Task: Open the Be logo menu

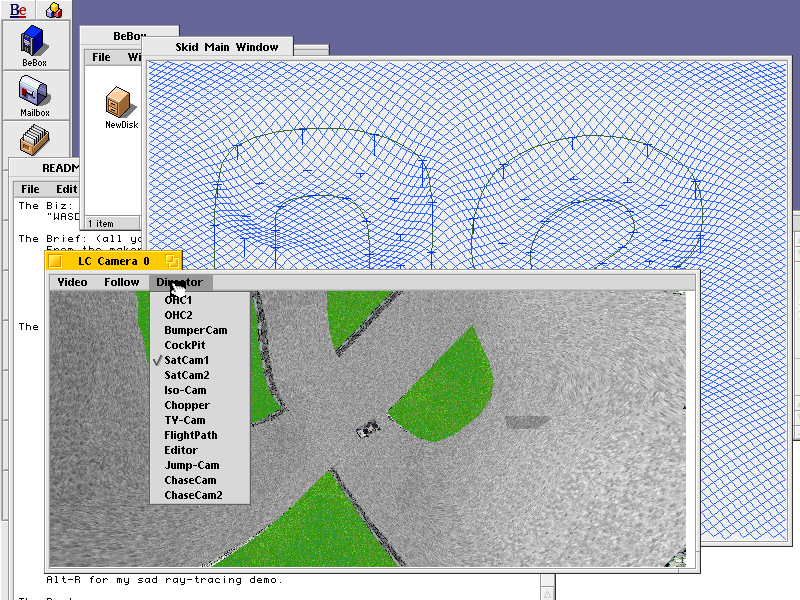Action: click(18, 10)
